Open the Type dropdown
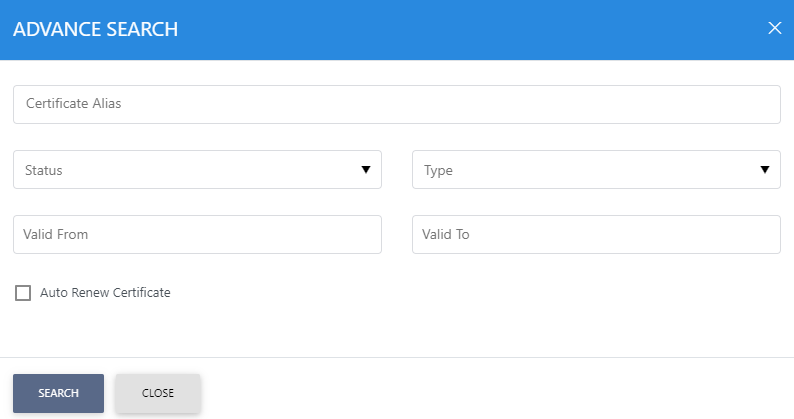This screenshot has width=794, height=419. coord(596,170)
